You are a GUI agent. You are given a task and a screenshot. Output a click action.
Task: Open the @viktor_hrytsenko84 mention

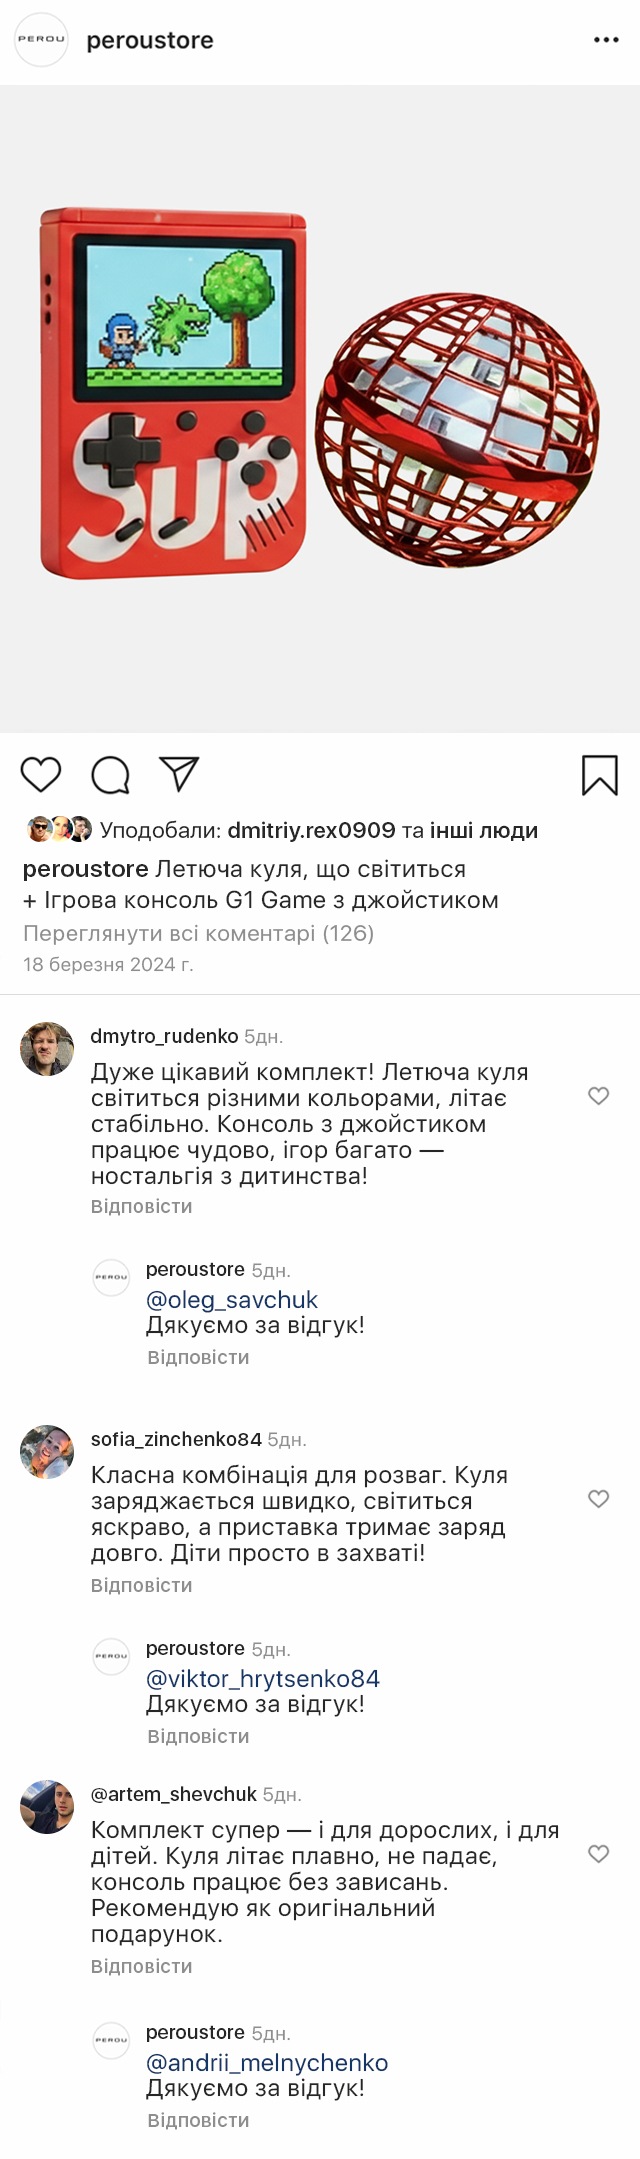263,1679
